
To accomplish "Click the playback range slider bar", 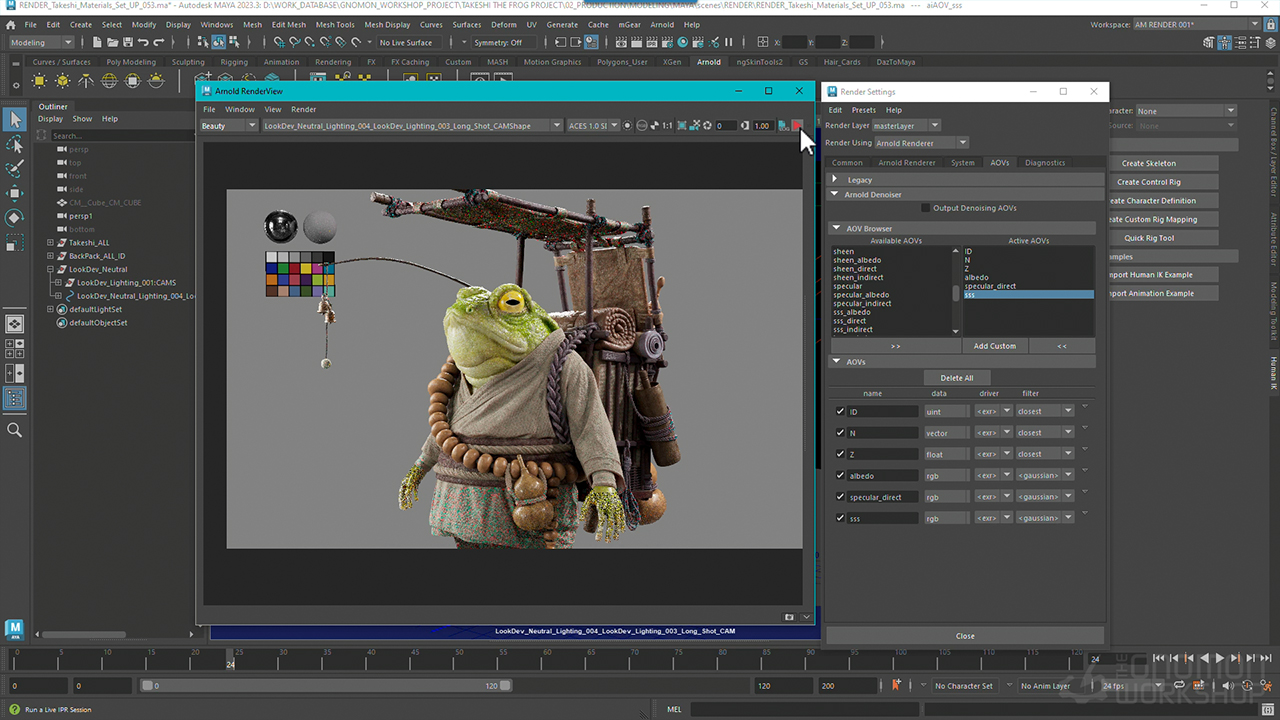I will coord(325,686).
